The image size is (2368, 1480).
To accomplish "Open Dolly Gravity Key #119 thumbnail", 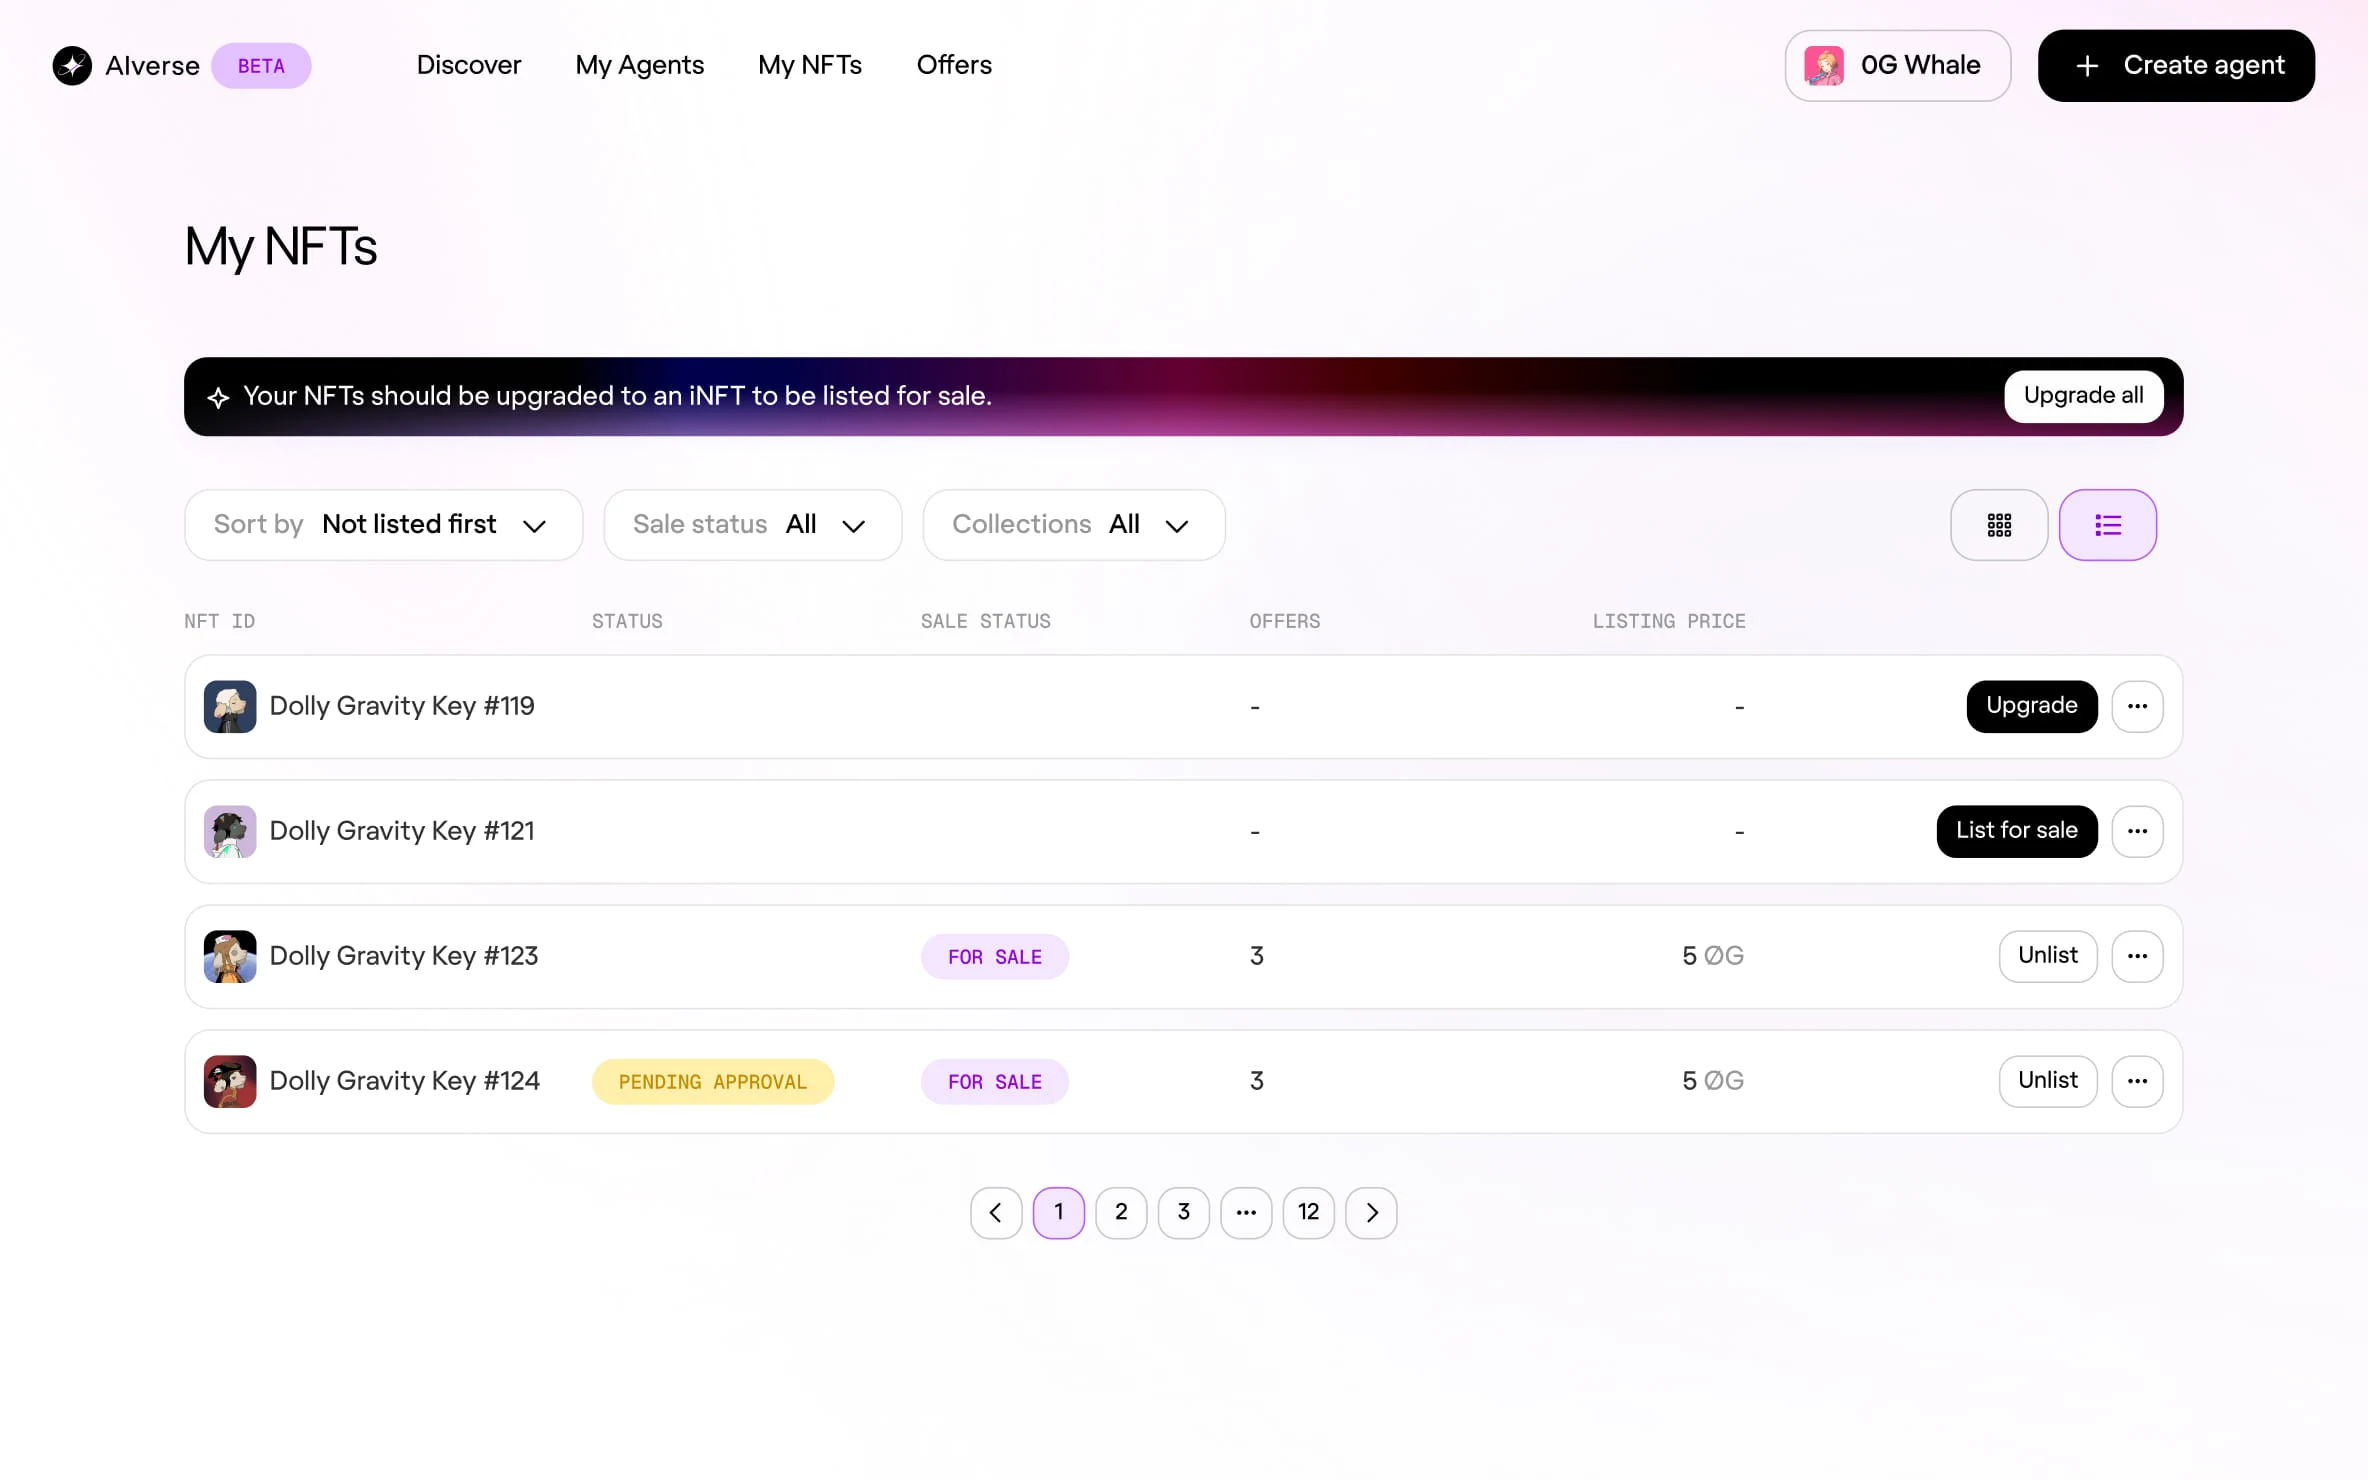I will (x=230, y=707).
